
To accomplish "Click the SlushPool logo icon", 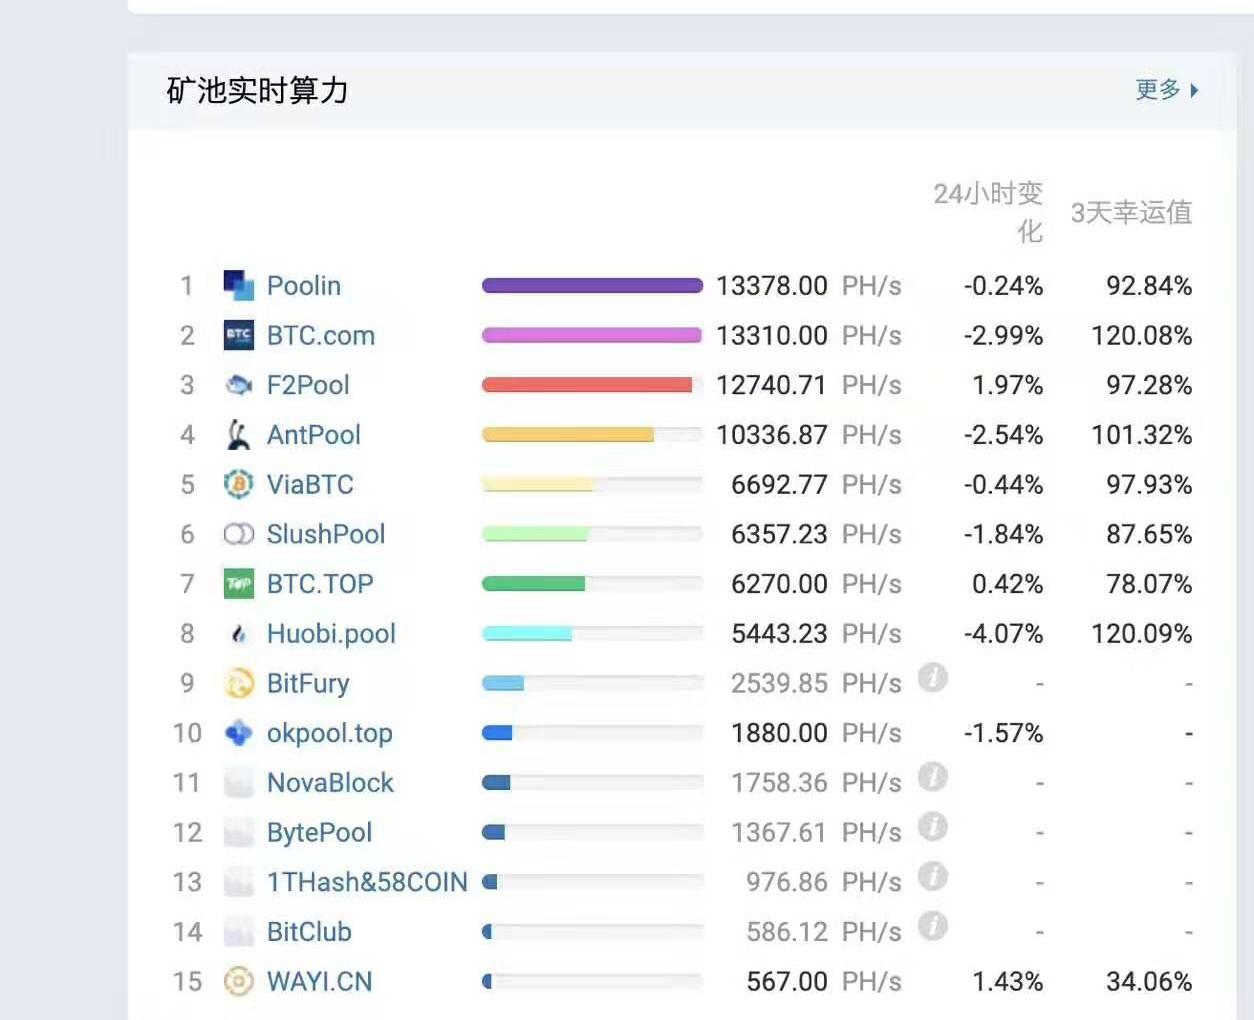I will pos(238,534).
